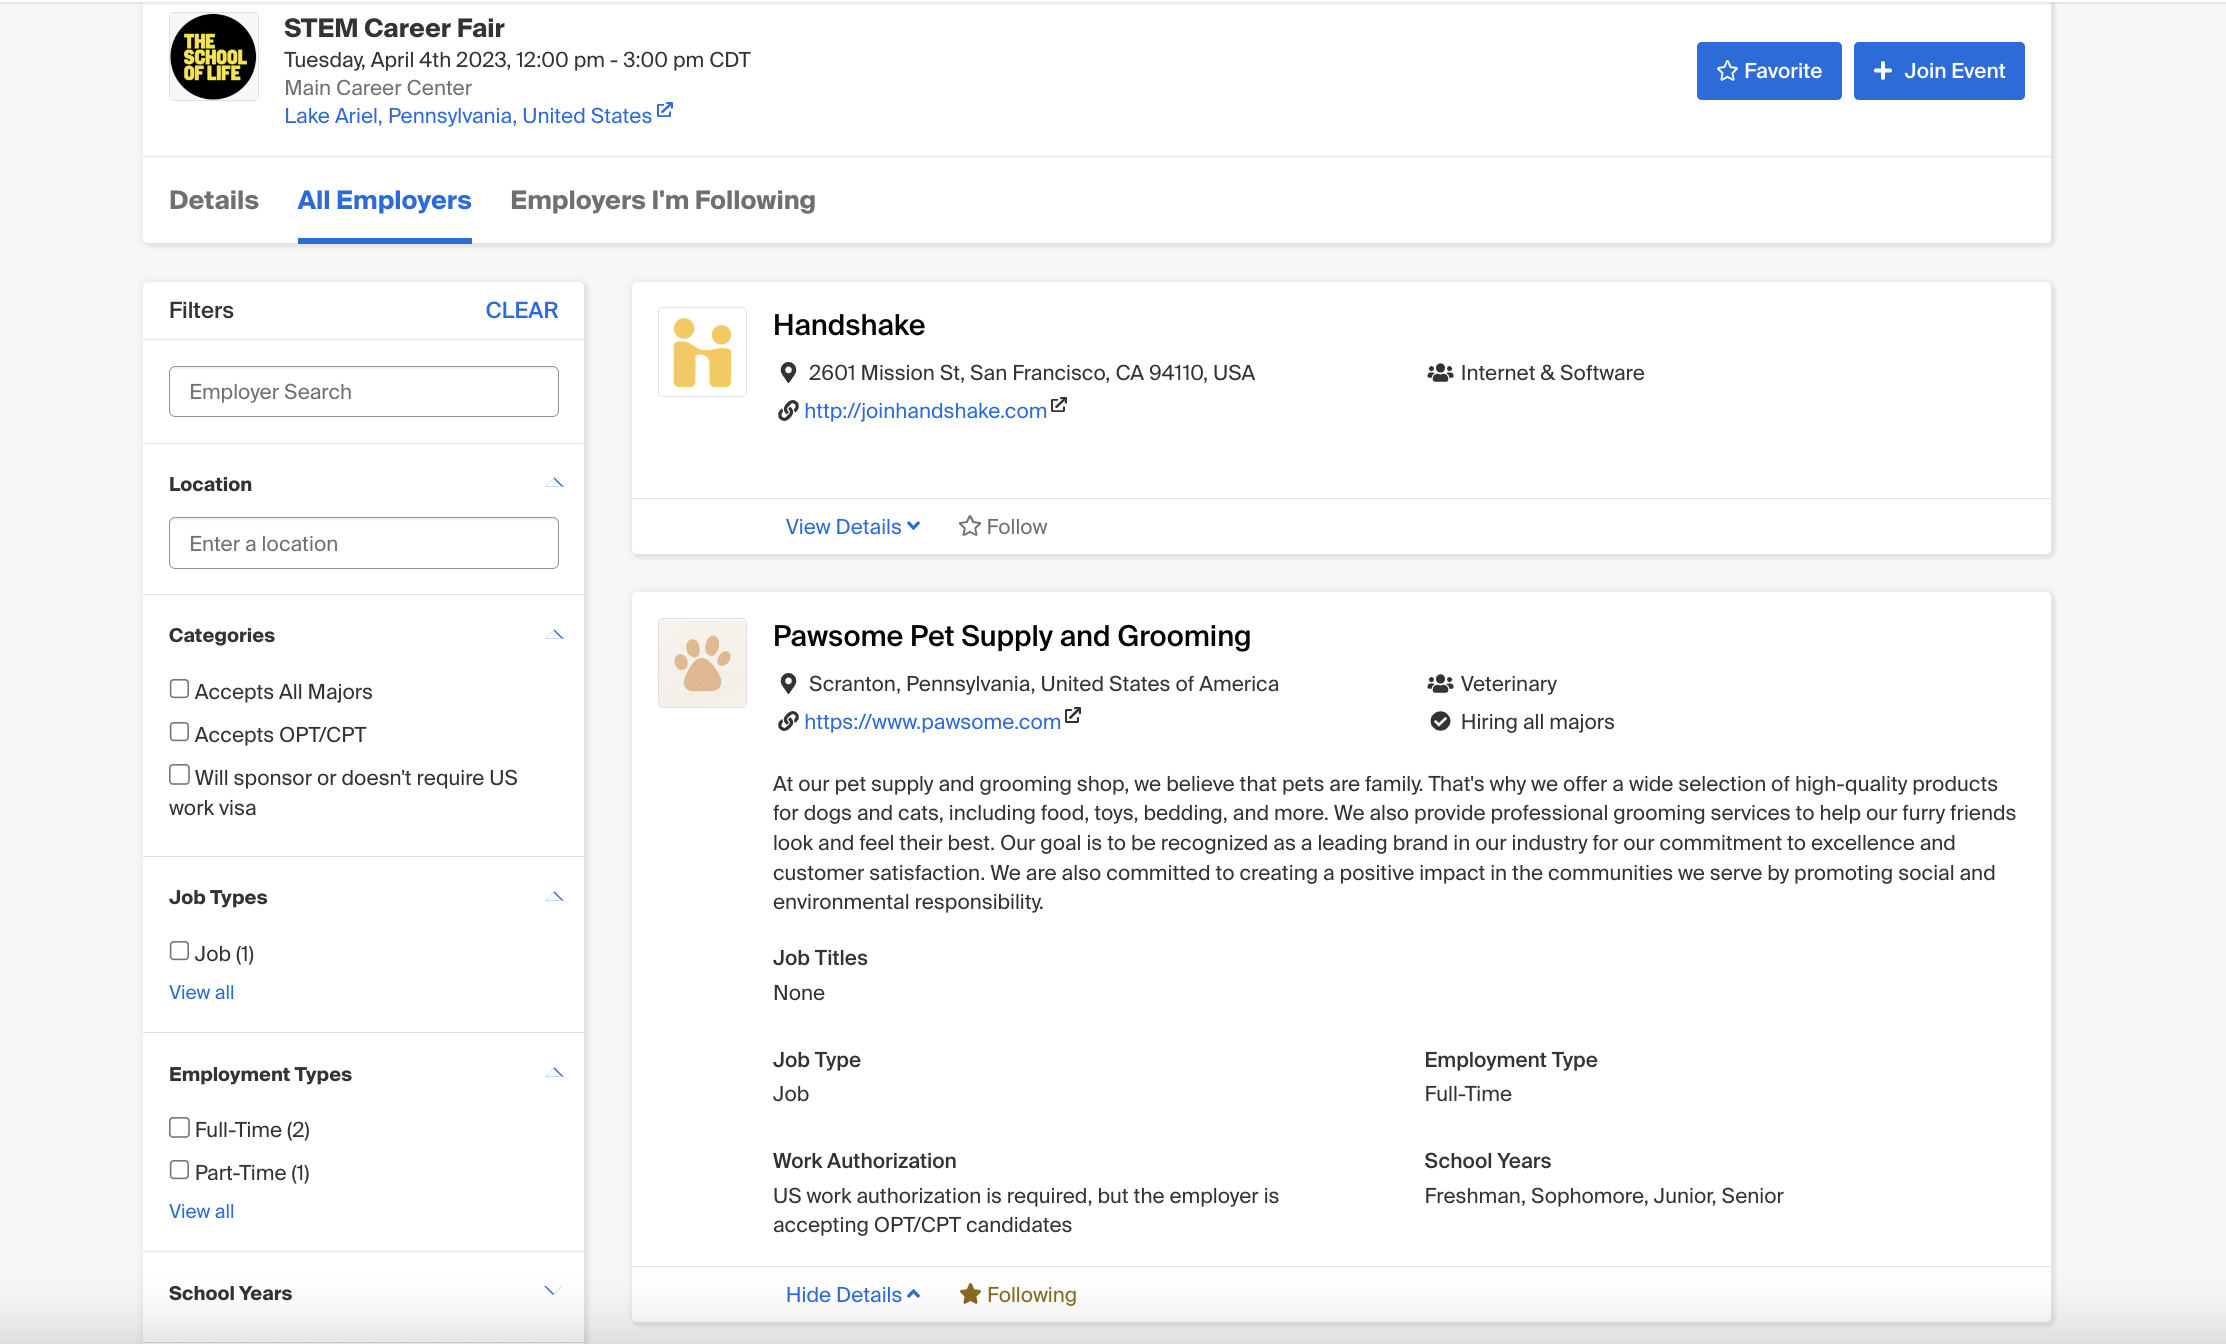Click the chain link icon before joinhandshake.com
The width and height of the screenshot is (2226, 1344).
coord(788,411)
